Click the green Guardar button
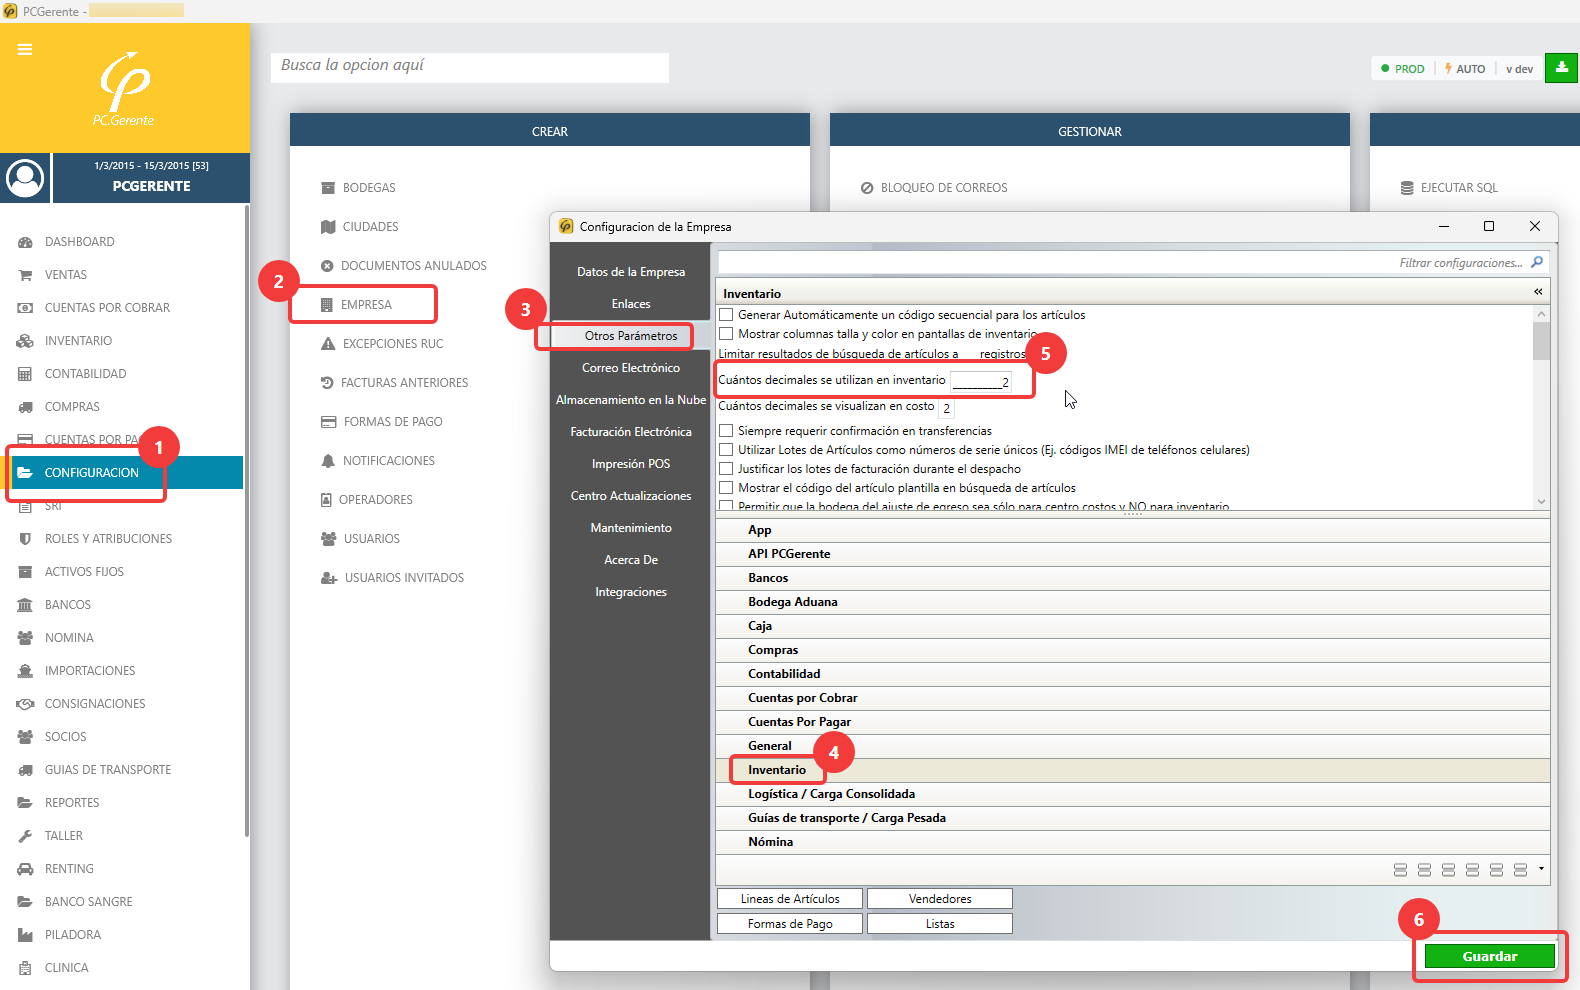The width and height of the screenshot is (1580, 990). (x=1490, y=956)
